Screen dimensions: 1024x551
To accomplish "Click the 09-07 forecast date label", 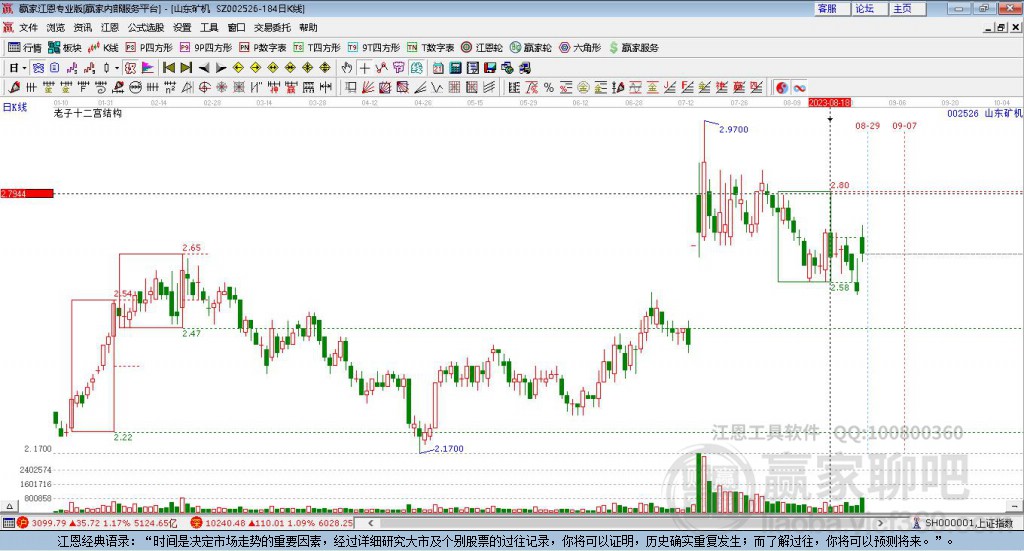I will 904,125.
